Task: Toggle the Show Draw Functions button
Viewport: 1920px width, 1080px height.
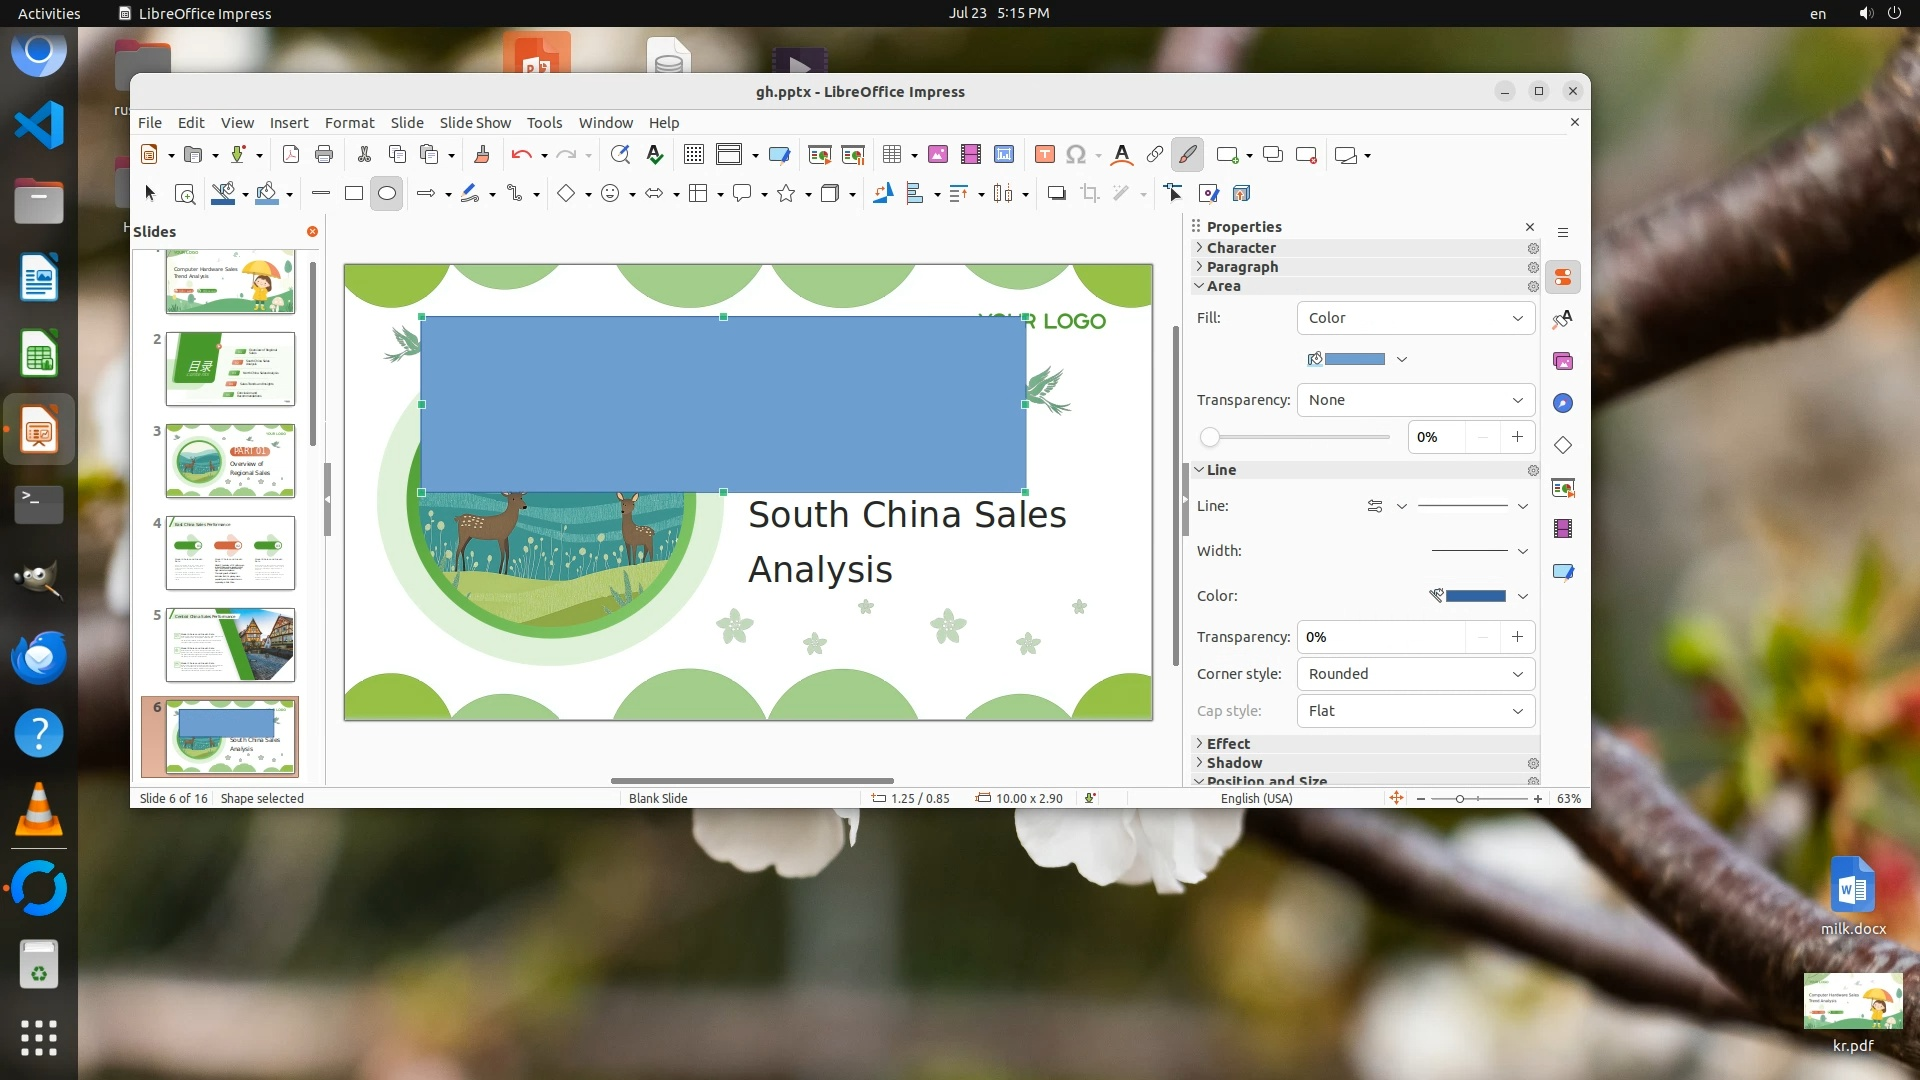Action: pos(1187,154)
